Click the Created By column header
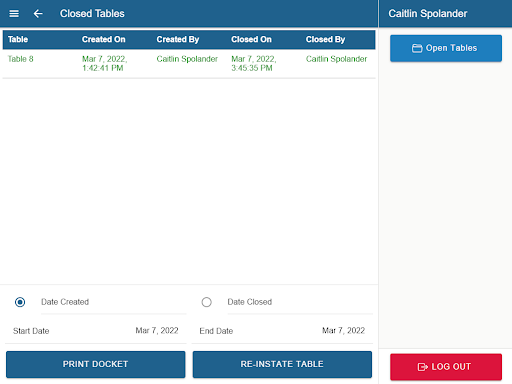Screen dimensions: 512x384 pyautogui.click(x=178, y=39)
